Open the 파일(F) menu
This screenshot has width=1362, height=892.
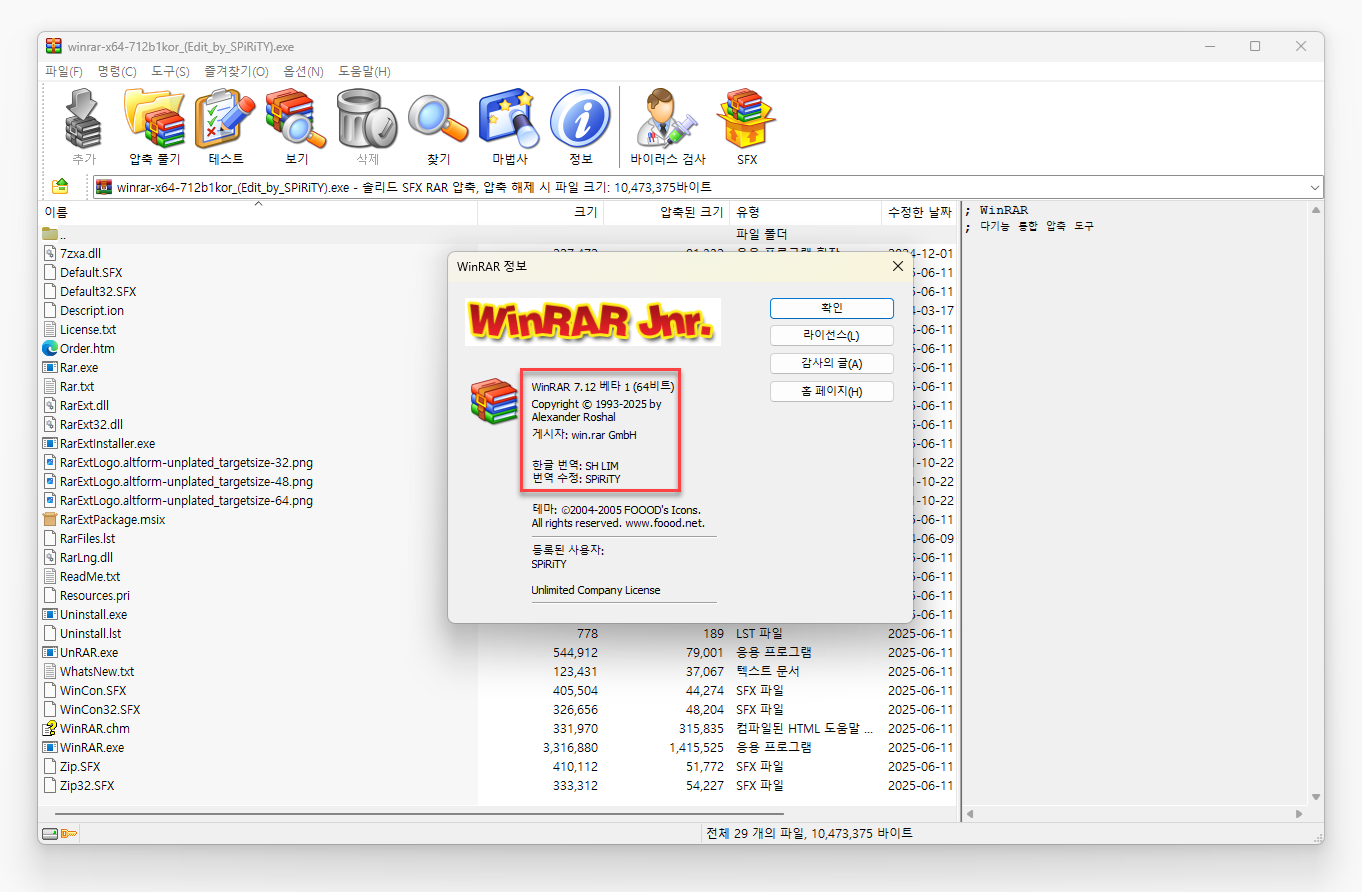pos(64,71)
